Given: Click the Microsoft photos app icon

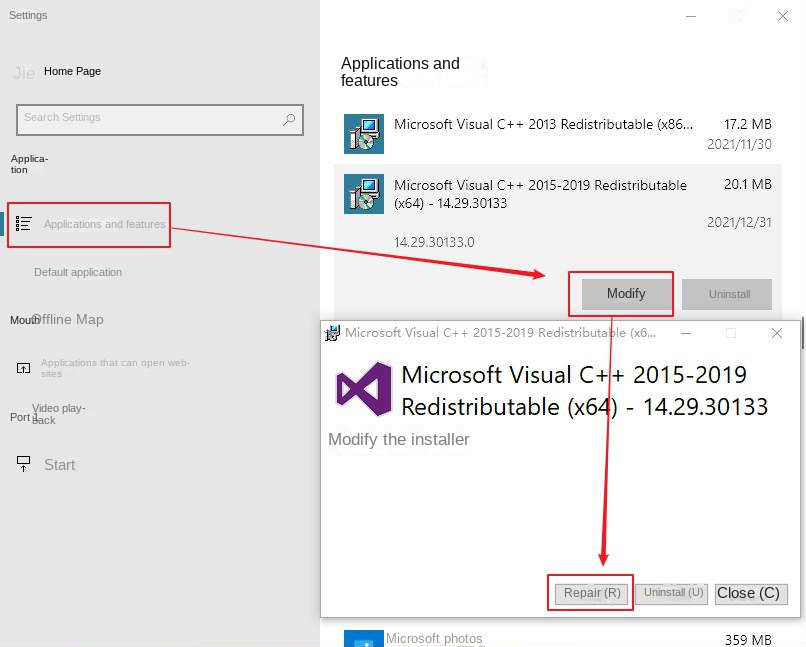Looking at the screenshot, I should pos(364,639).
